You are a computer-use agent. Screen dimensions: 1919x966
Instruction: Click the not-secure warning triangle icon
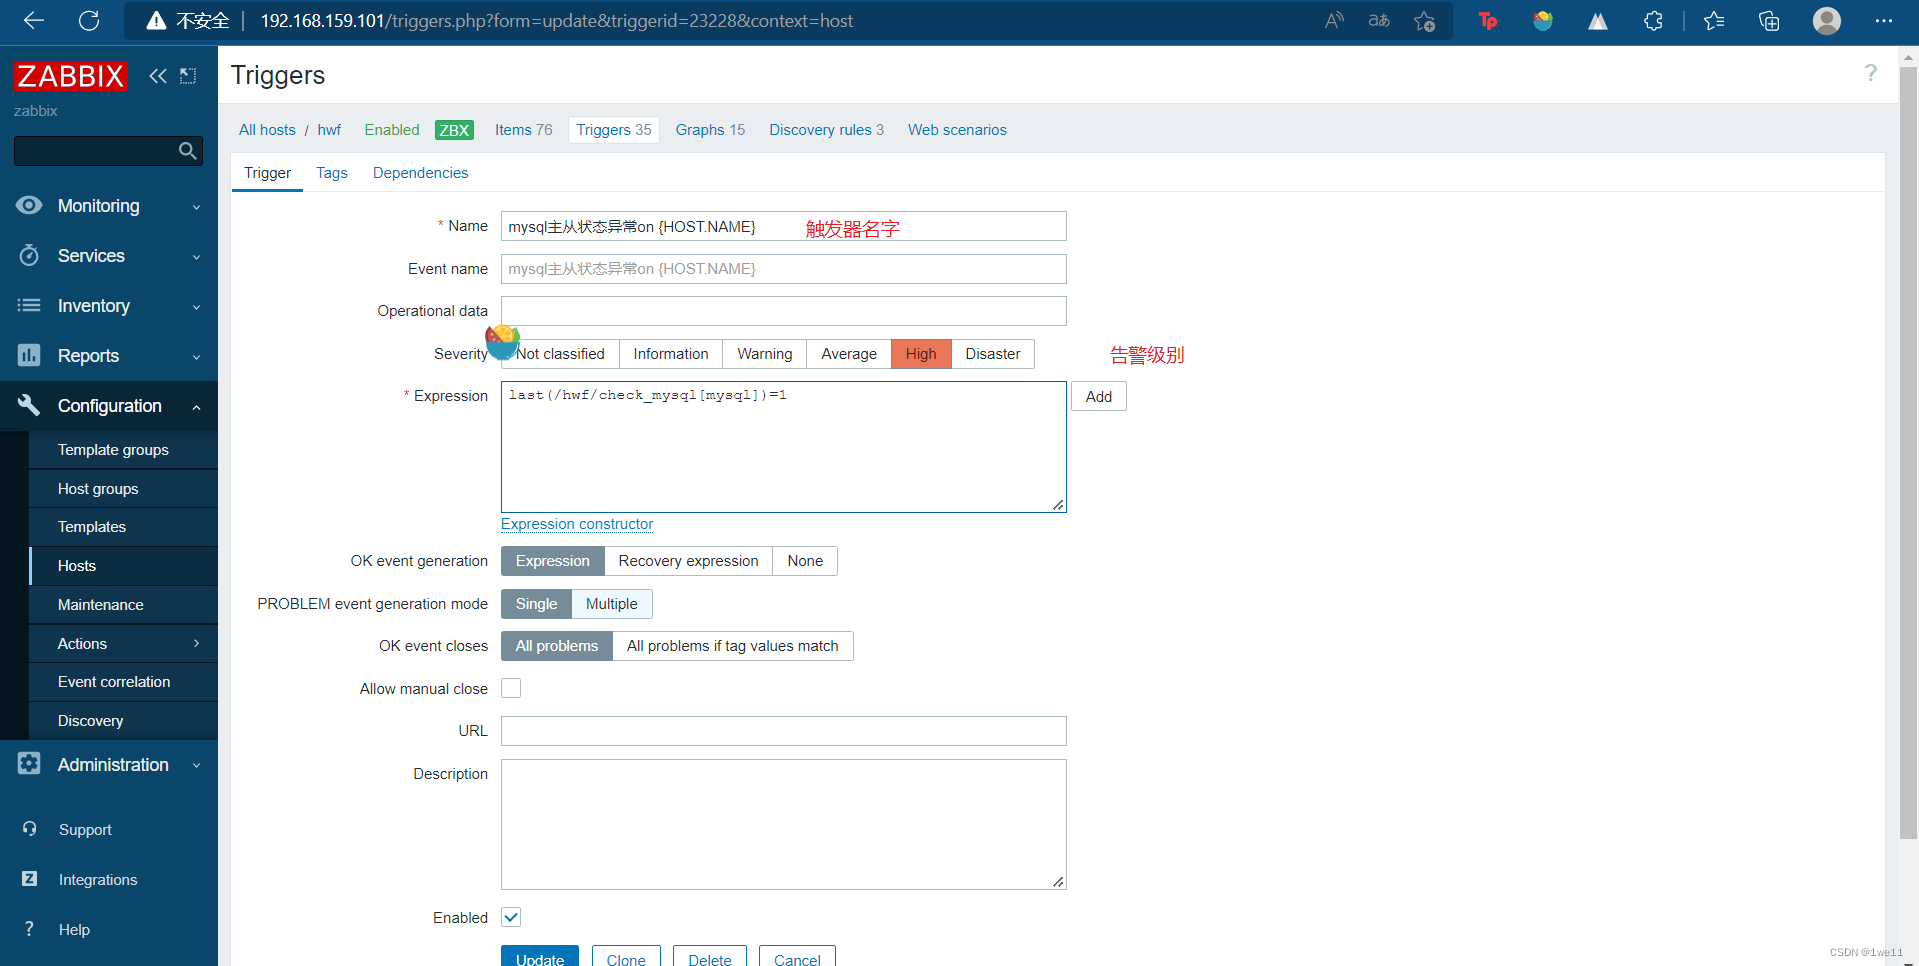(x=156, y=21)
